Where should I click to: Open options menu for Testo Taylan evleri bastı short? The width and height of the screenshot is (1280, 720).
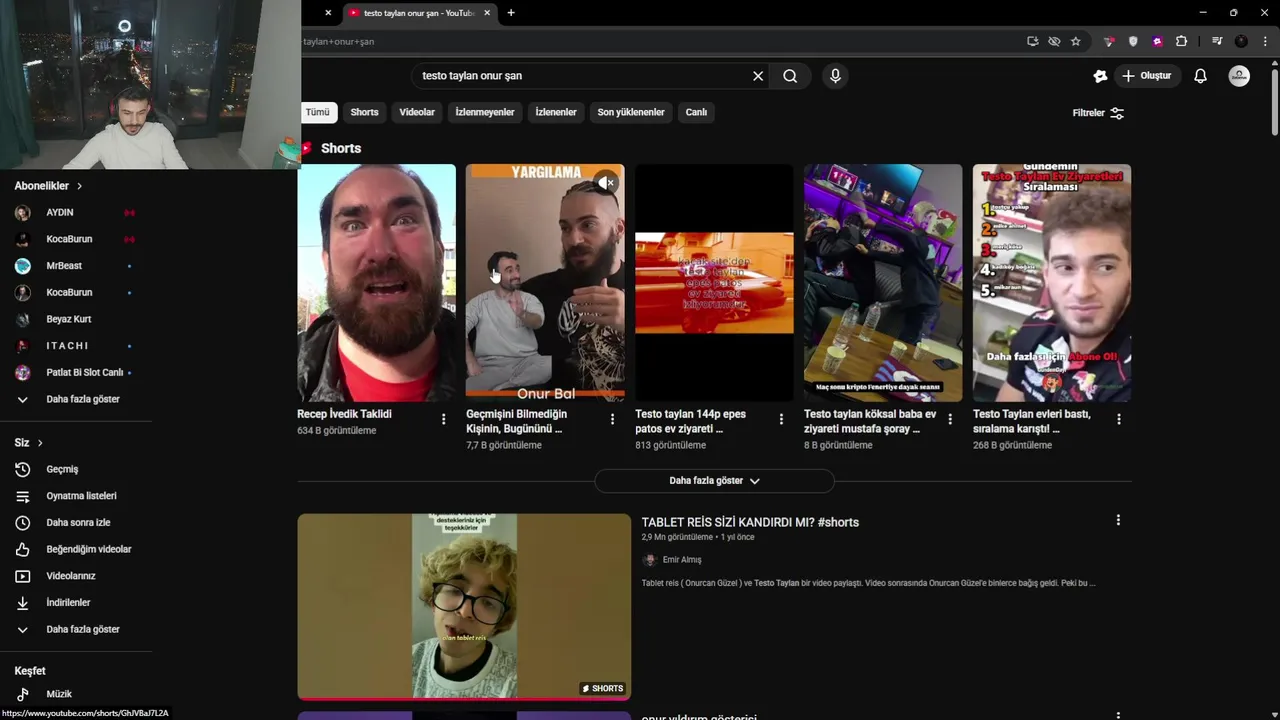1119,419
